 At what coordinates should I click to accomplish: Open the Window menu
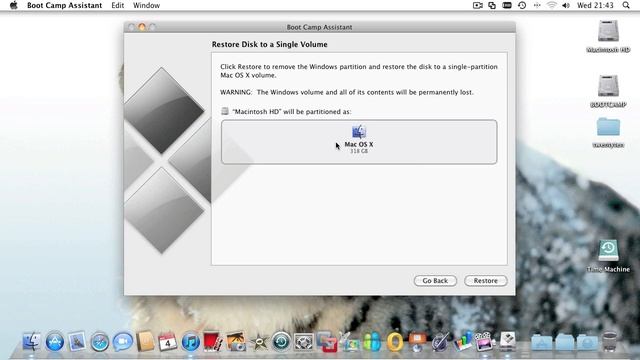(x=147, y=5)
